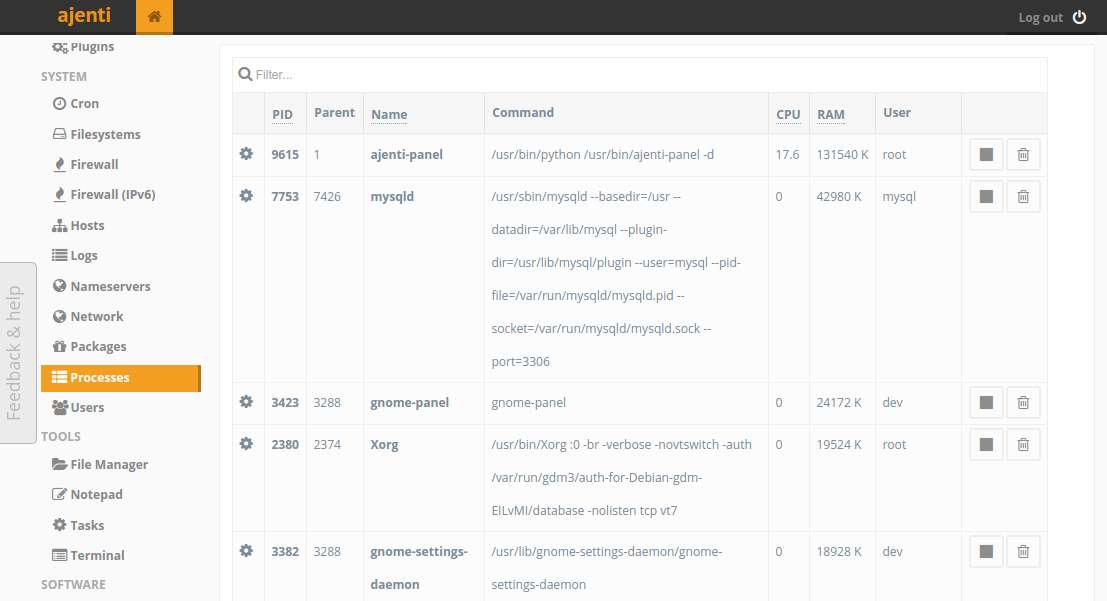Sort table by CPU column
Image resolution: width=1107 pixels, height=601 pixels.
tap(788, 114)
